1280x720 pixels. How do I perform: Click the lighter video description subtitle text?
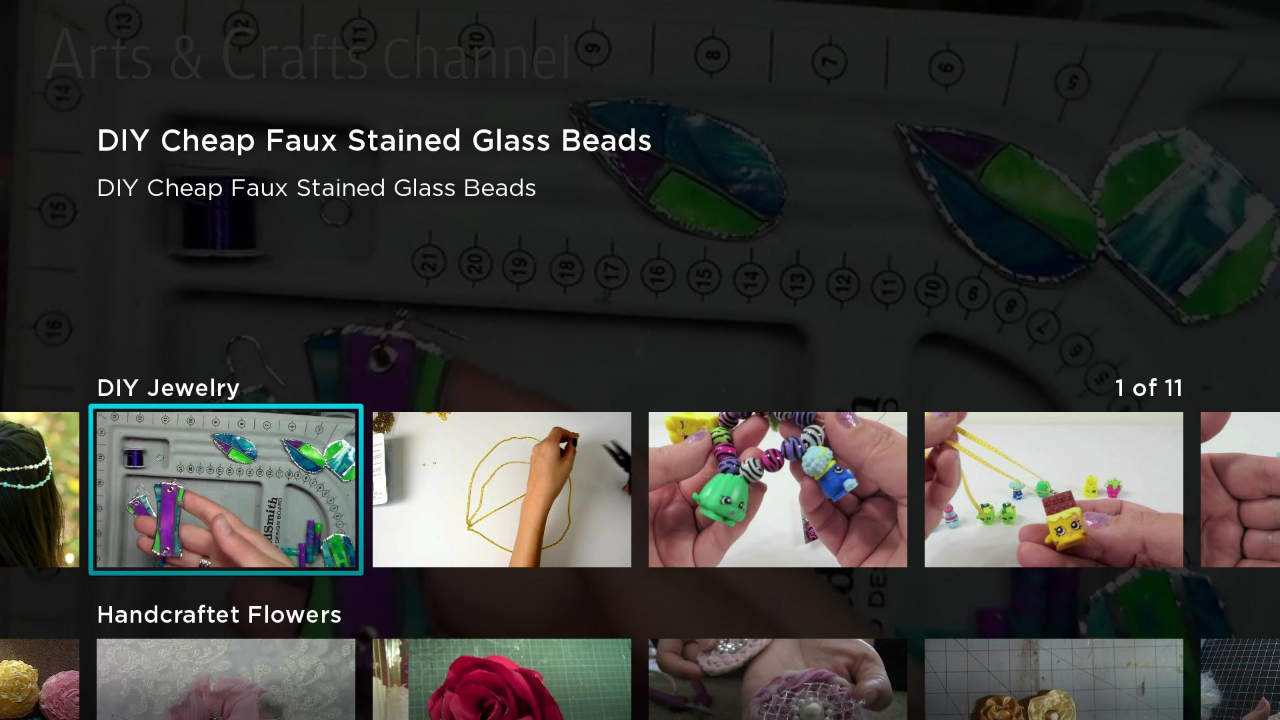click(x=316, y=188)
